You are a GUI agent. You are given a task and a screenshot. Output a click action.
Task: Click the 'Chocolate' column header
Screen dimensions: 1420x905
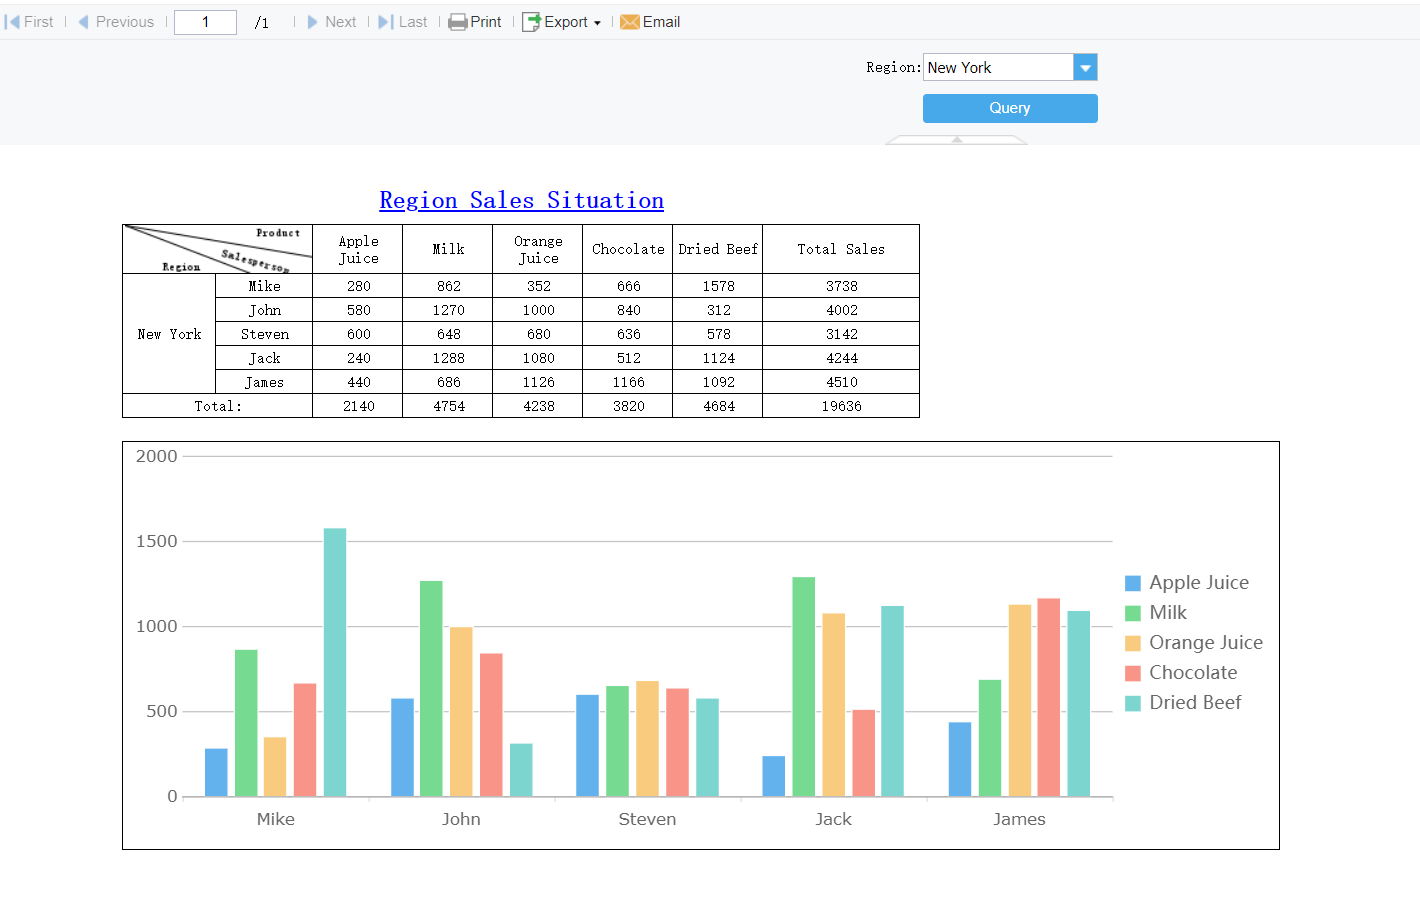tap(628, 249)
